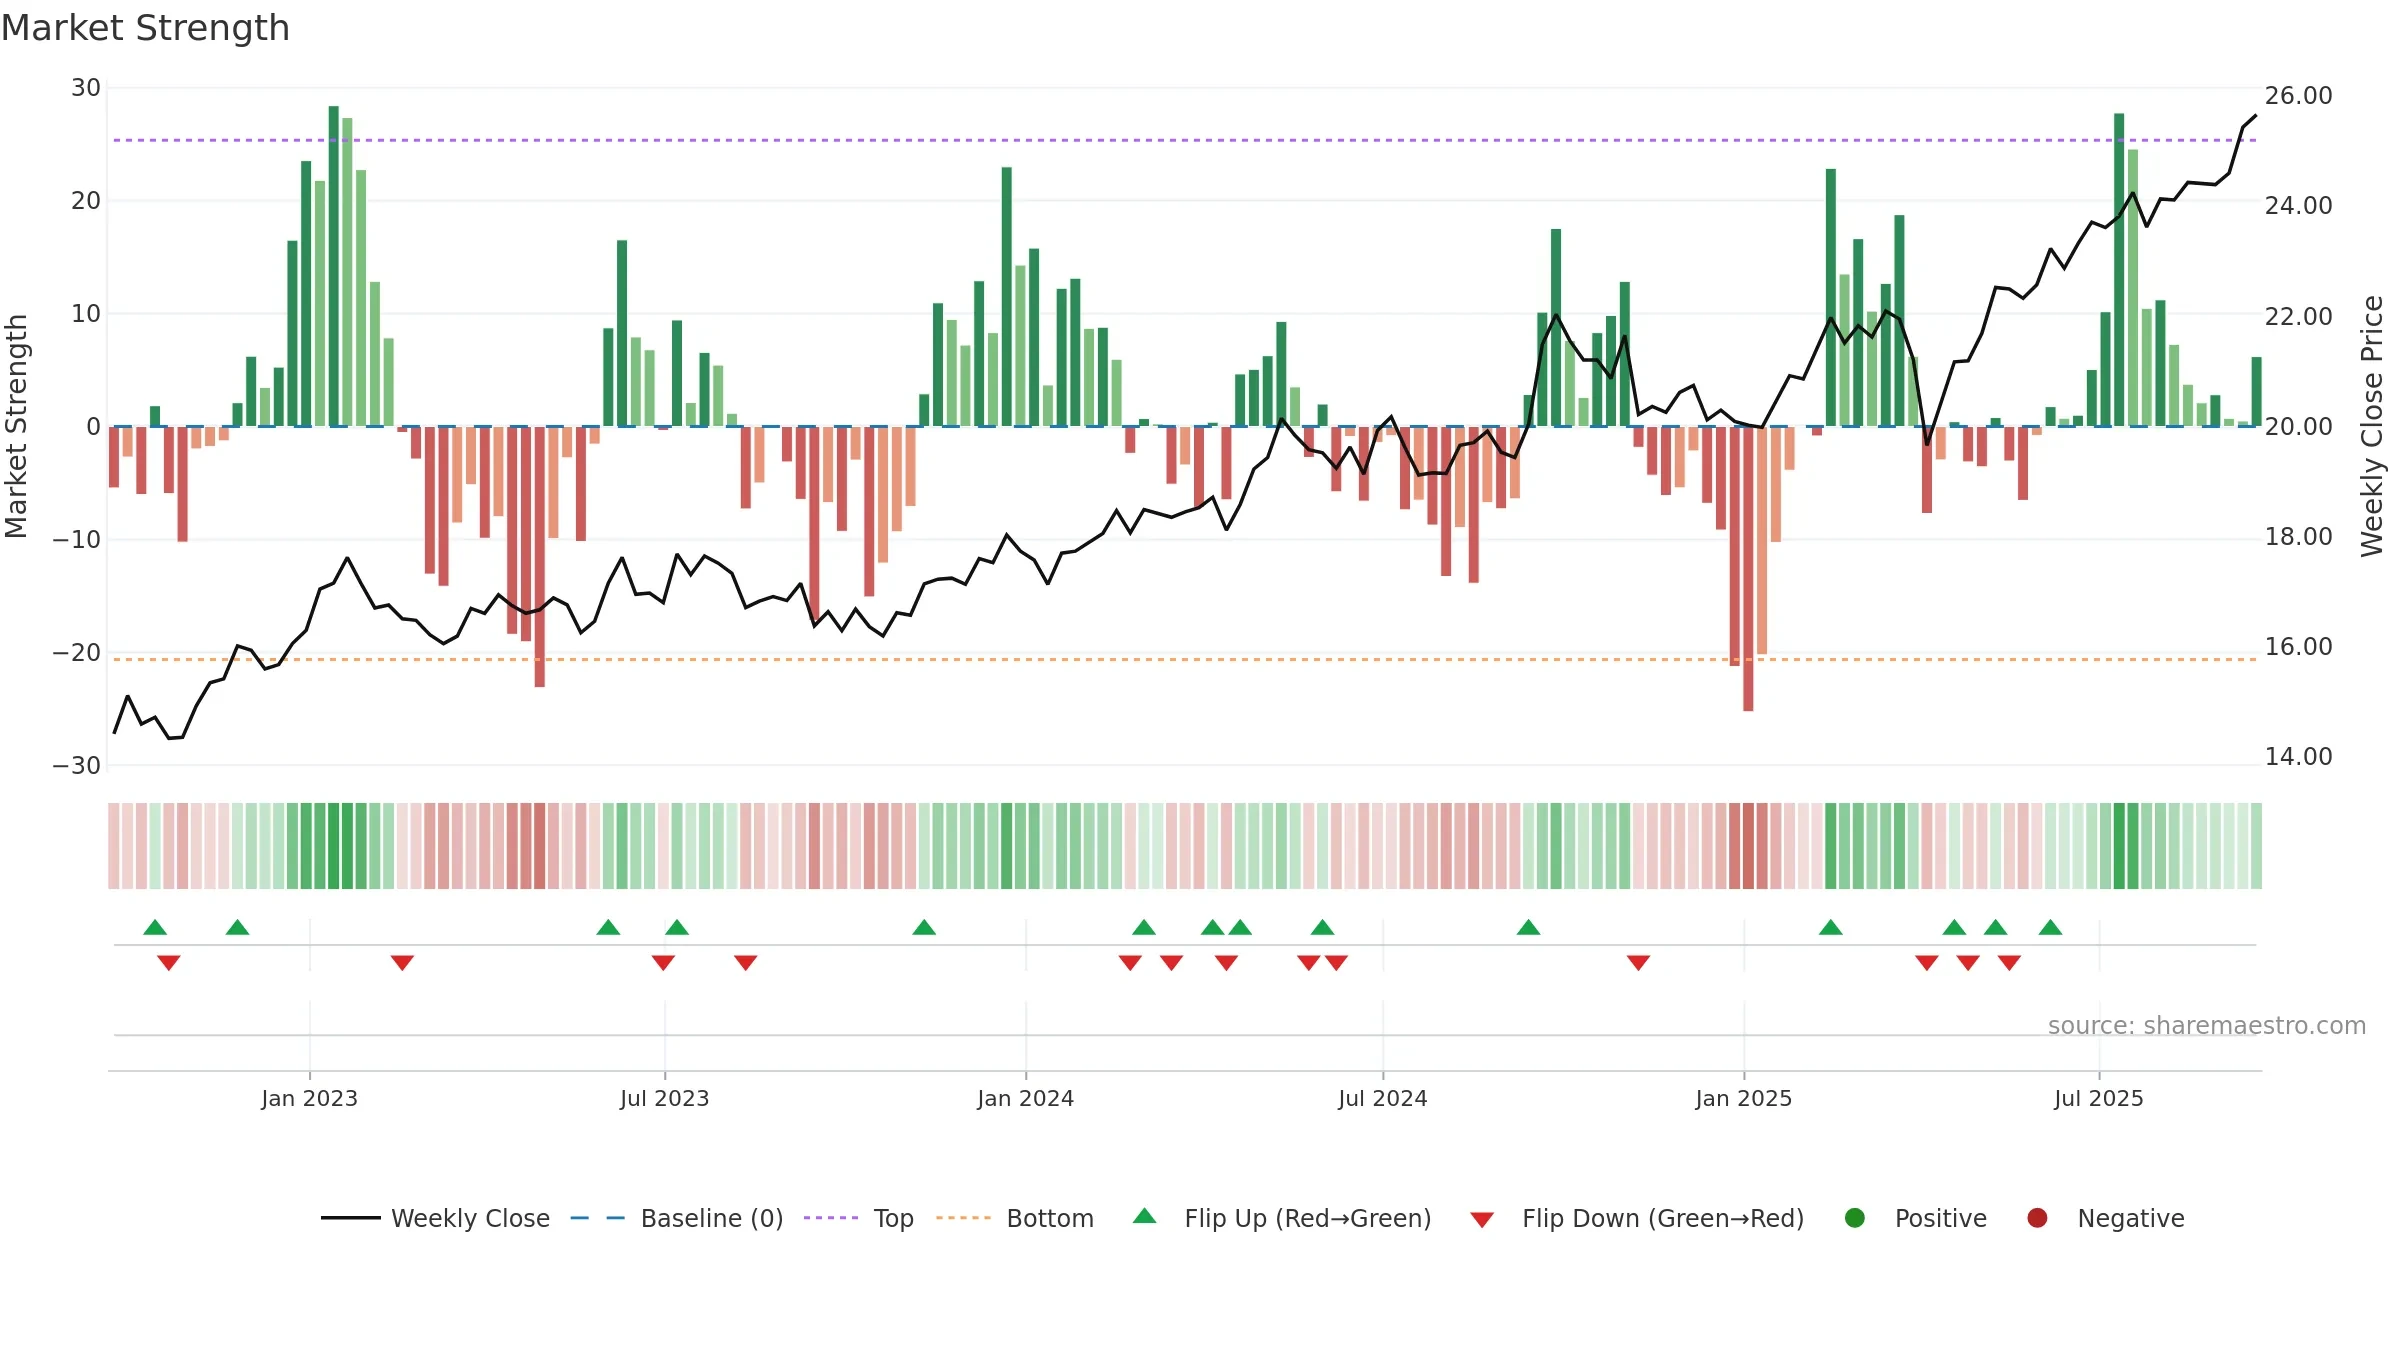Click the deepest red bar near Jan 2025
This screenshot has height=1350, width=2400.
(x=1748, y=569)
